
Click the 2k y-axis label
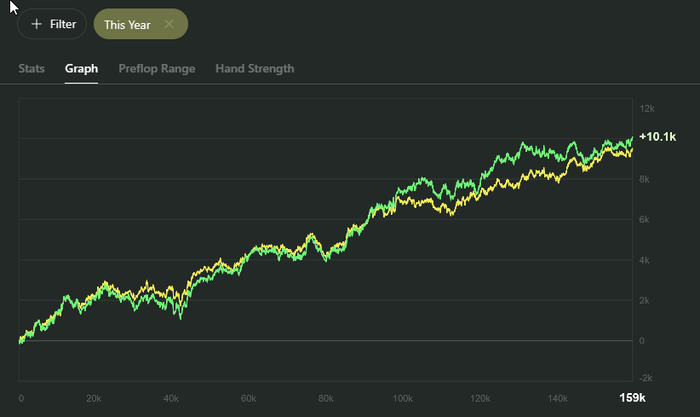point(646,300)
